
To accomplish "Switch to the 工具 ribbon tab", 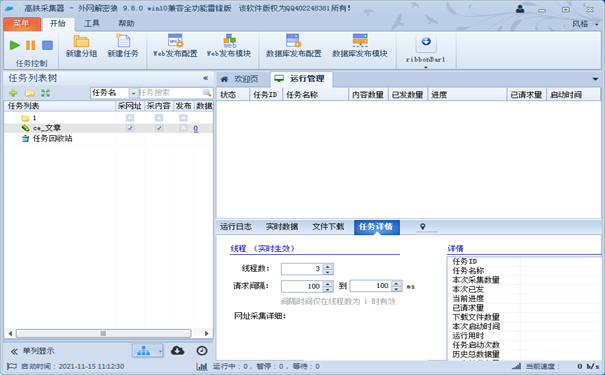I will click(x=92, y=24).
